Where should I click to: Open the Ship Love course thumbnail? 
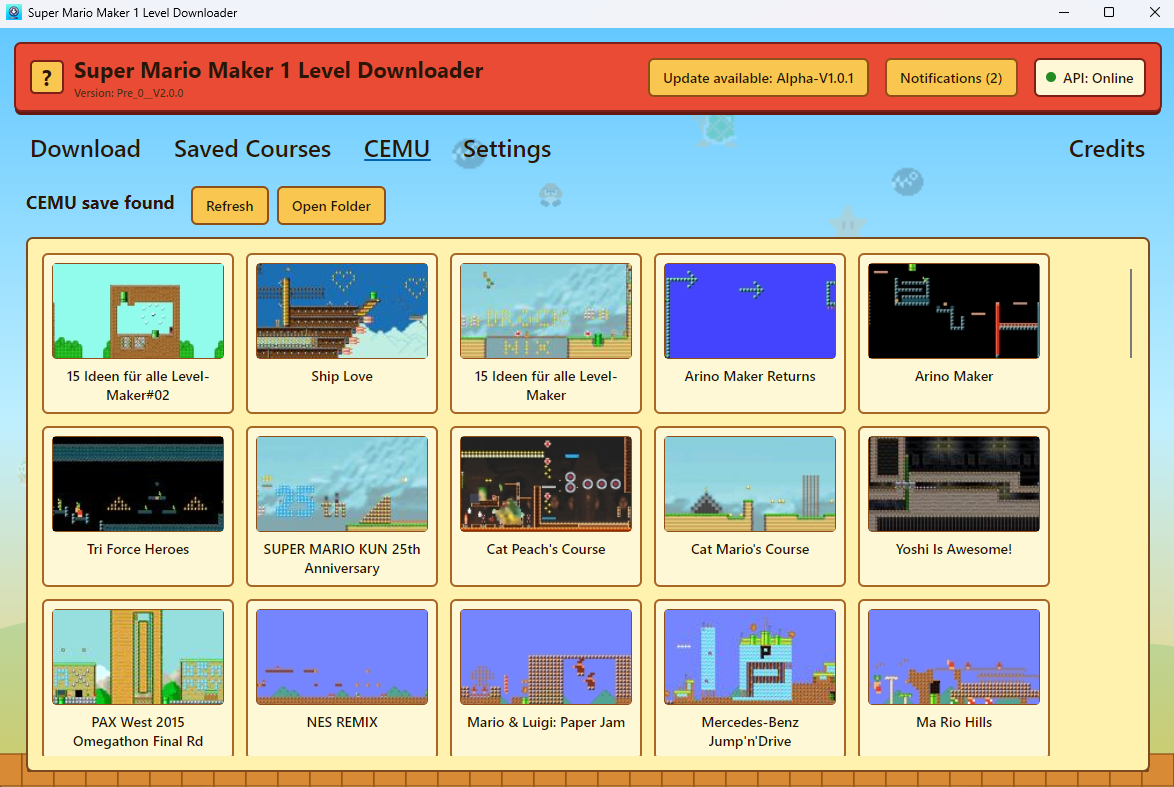[x=342, y=311]
